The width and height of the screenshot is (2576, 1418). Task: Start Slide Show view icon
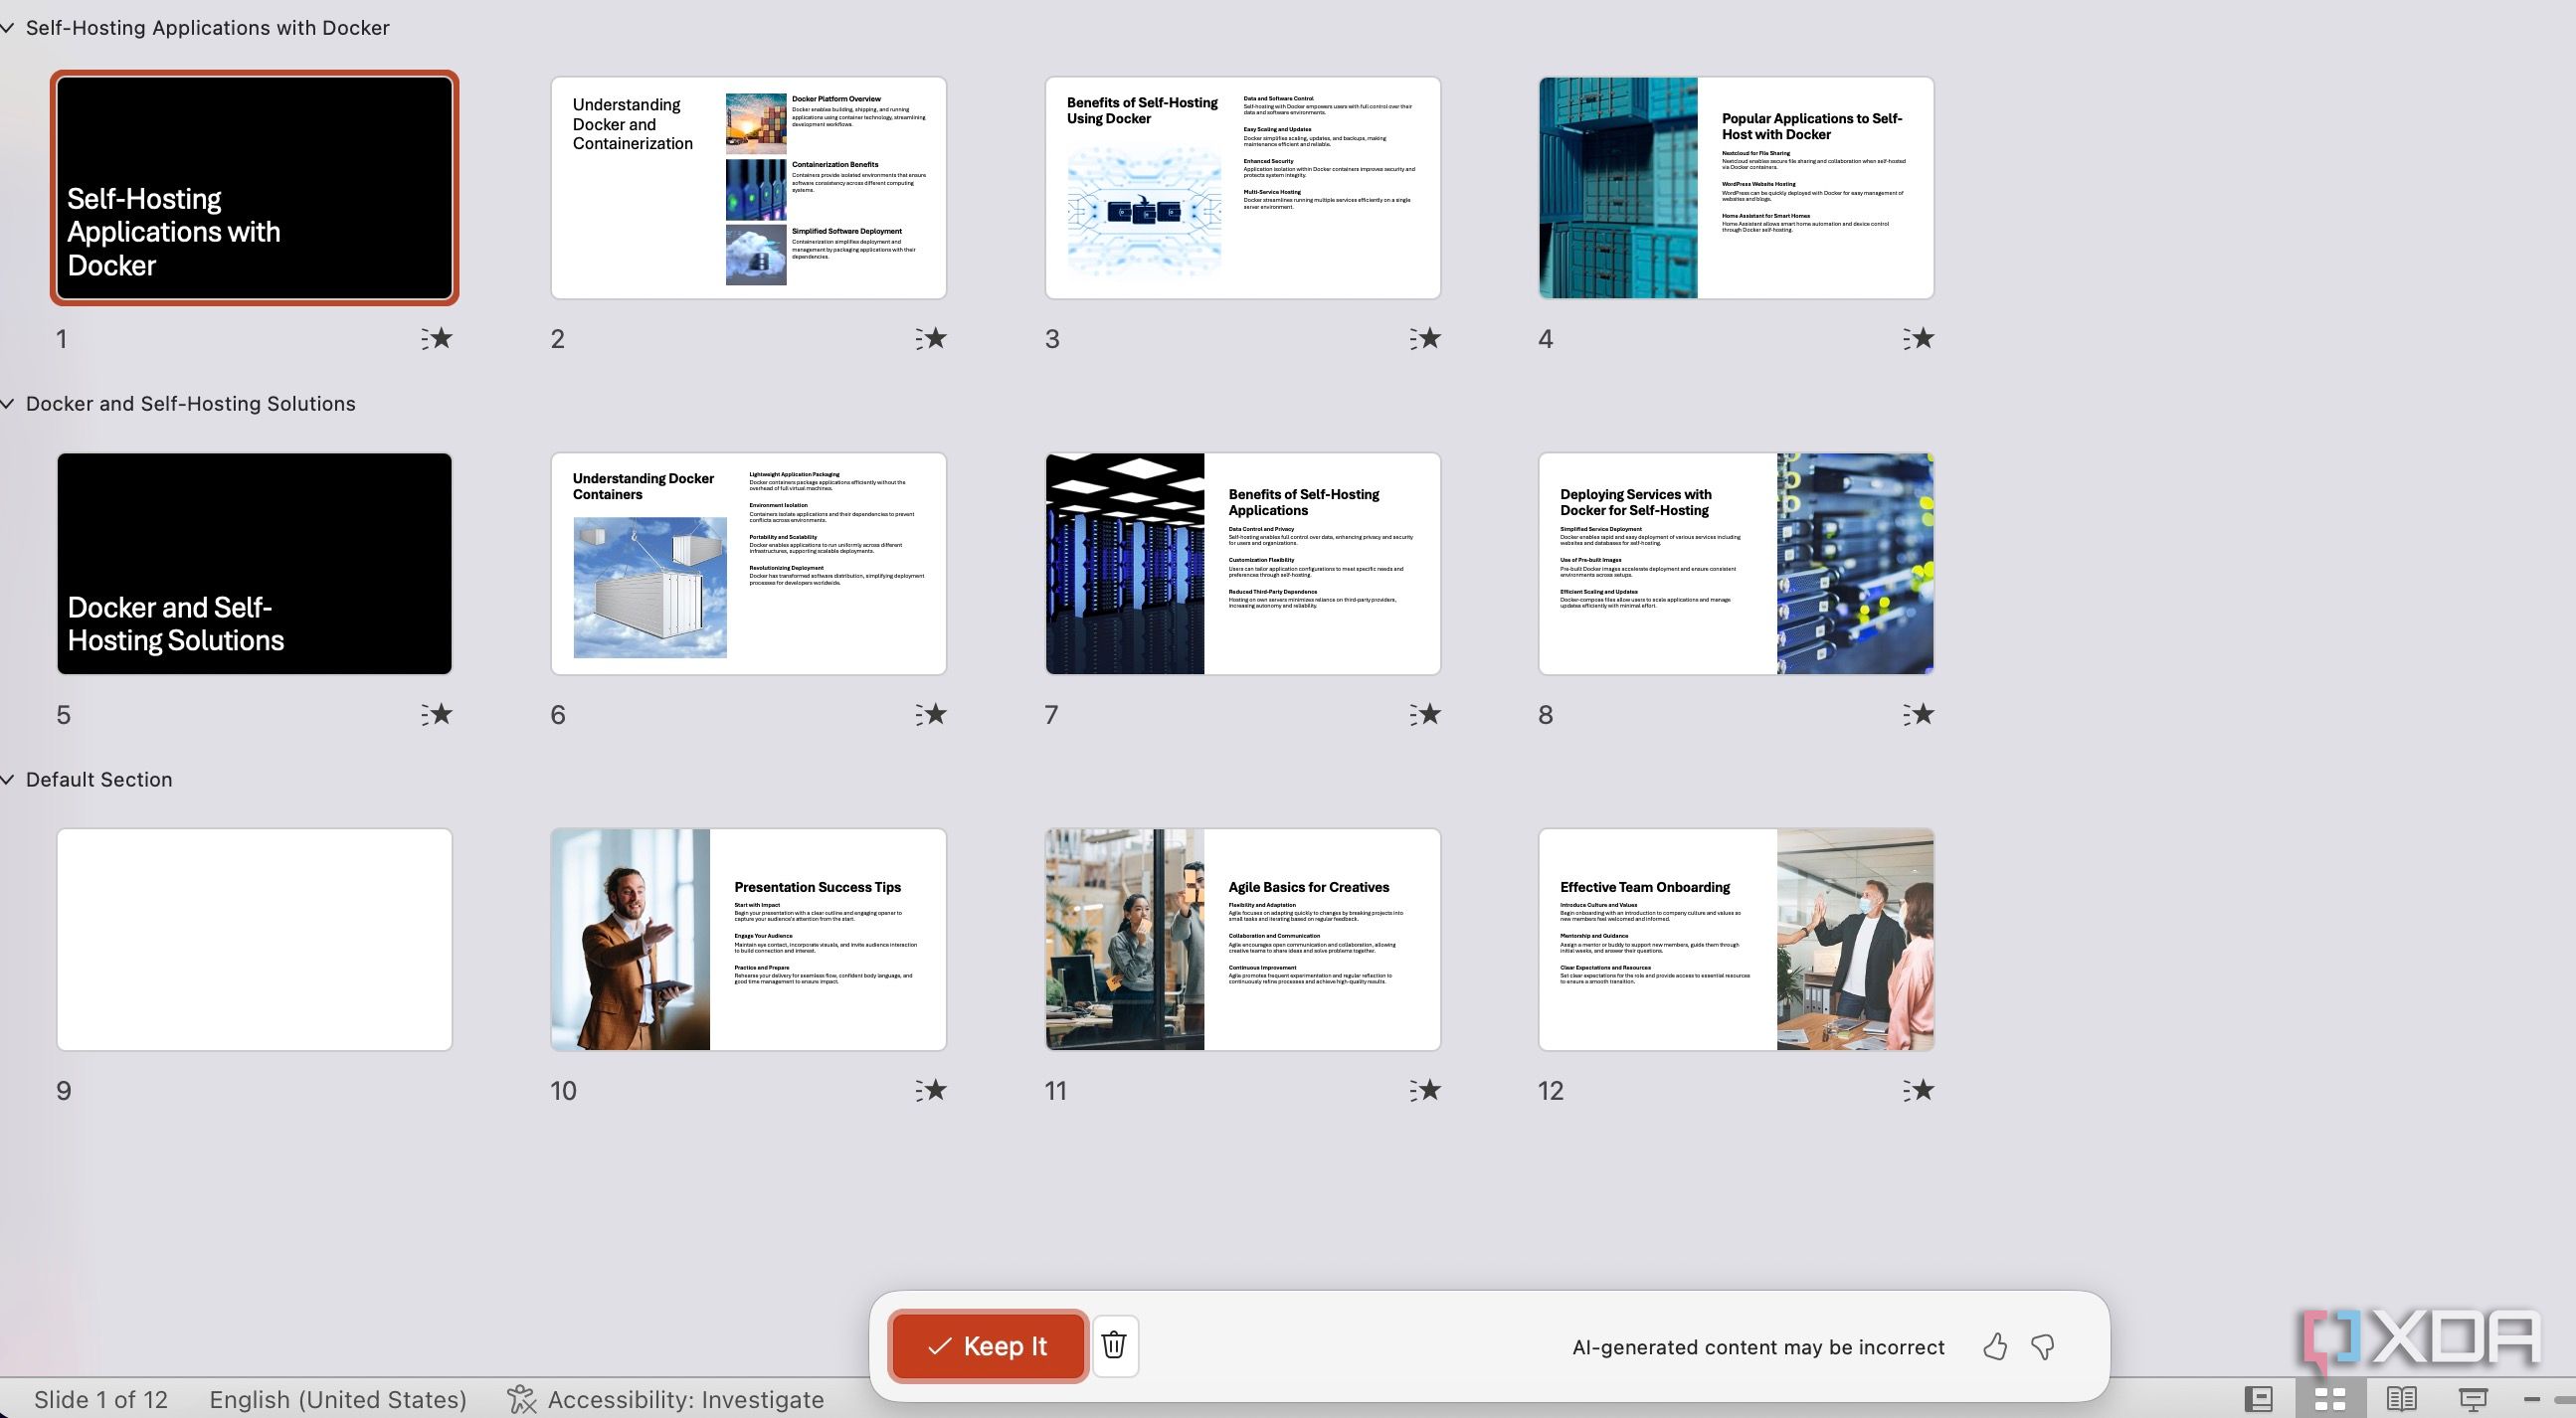(x=2473, y=1399)
